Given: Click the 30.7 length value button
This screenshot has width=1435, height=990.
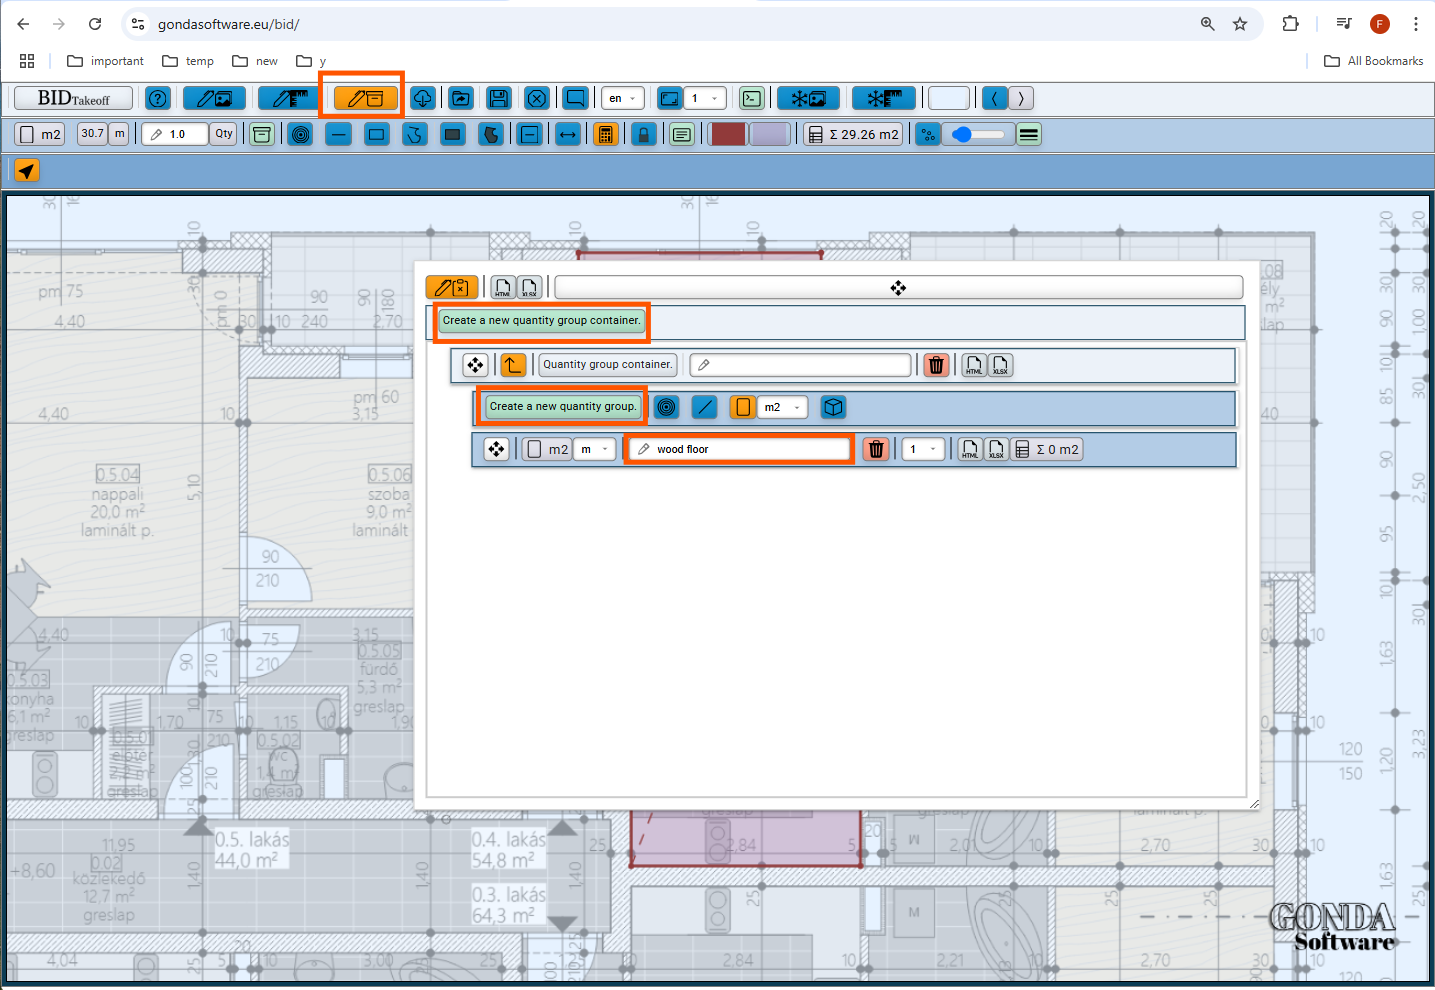Looking at the screenshot, I should tap(92, 134).
